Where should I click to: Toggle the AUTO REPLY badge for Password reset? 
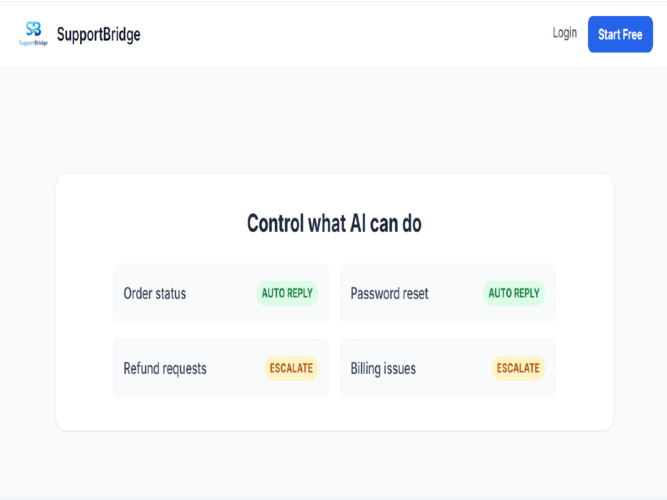[x=514, y=294]
